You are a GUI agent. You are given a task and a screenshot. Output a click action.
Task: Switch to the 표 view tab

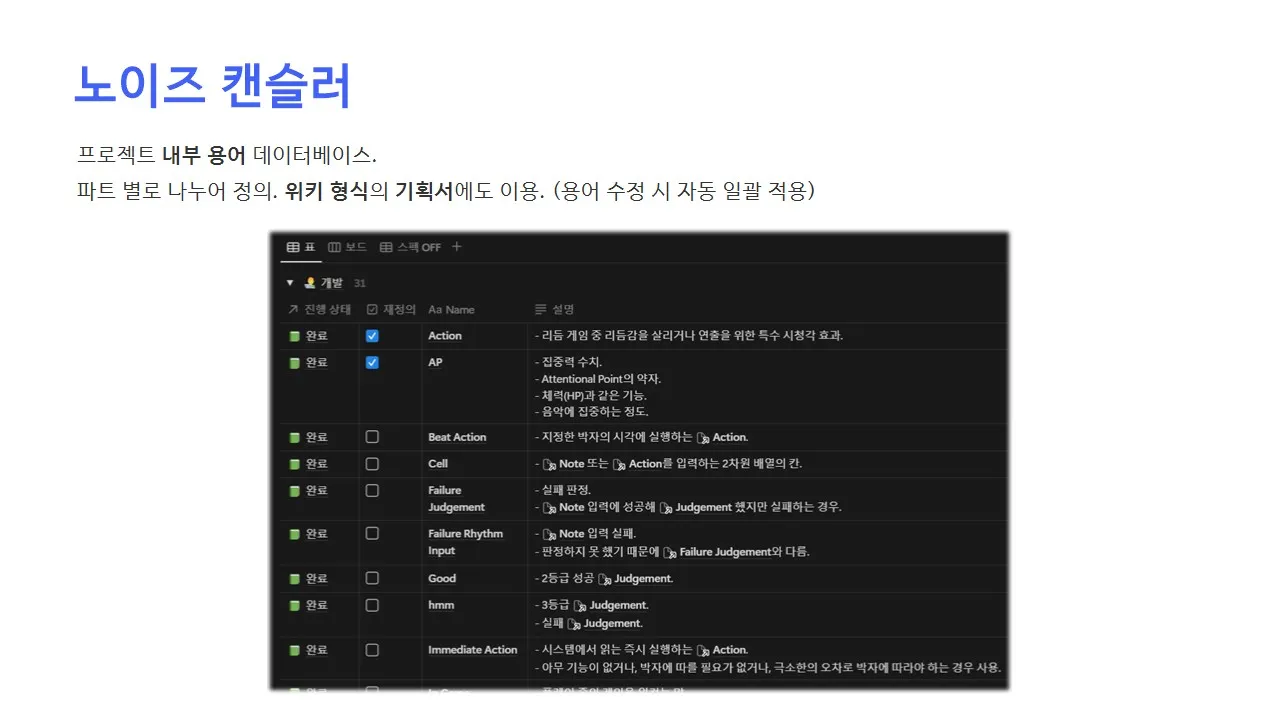pos(301,247)
